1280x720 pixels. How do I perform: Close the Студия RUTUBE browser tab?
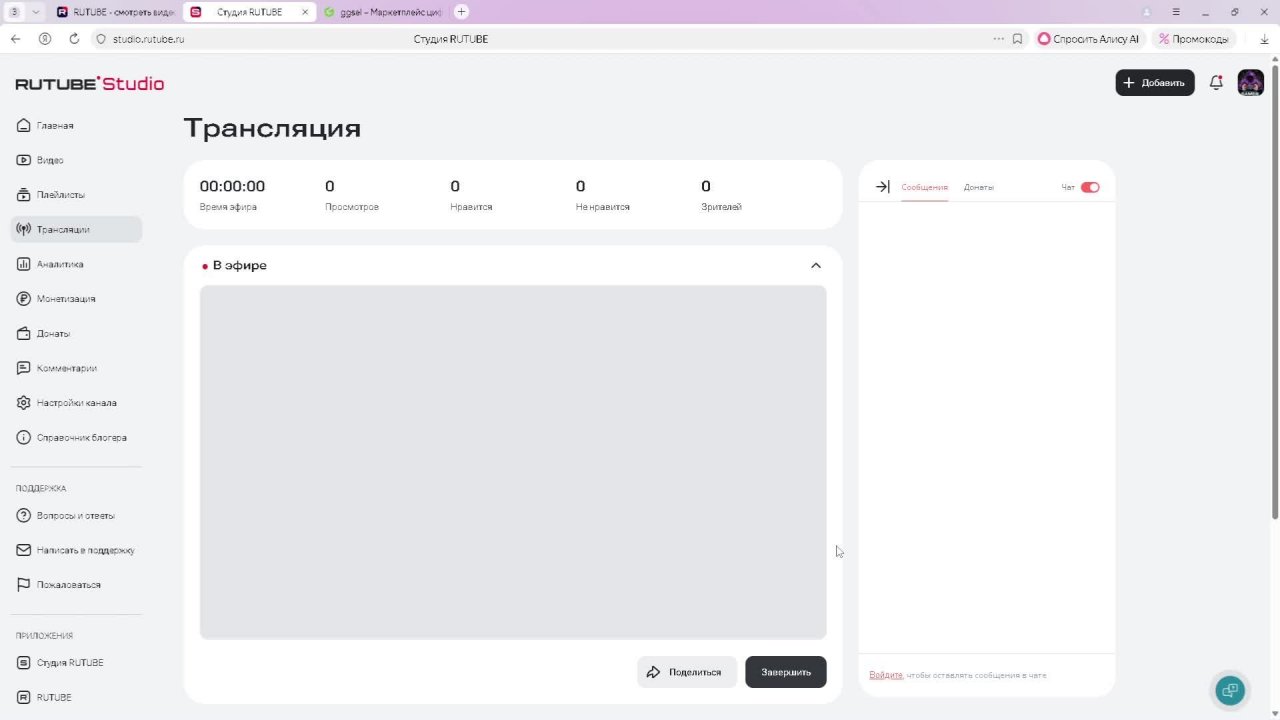point(305,12)
